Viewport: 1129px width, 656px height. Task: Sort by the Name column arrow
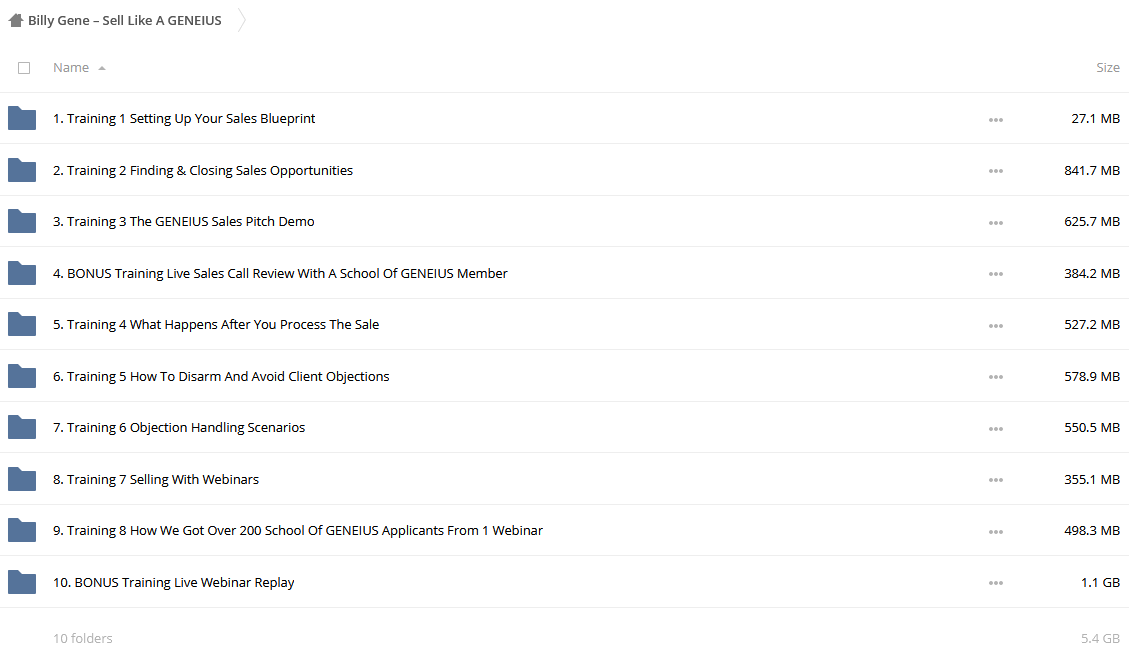[x=102, y=68]
